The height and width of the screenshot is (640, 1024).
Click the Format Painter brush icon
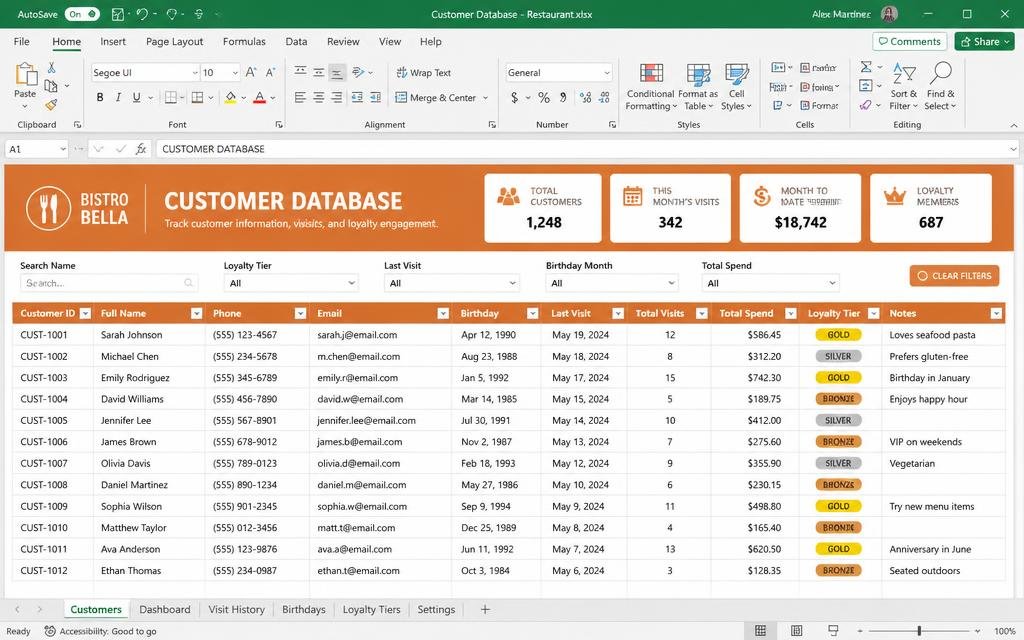coord(52,104)
